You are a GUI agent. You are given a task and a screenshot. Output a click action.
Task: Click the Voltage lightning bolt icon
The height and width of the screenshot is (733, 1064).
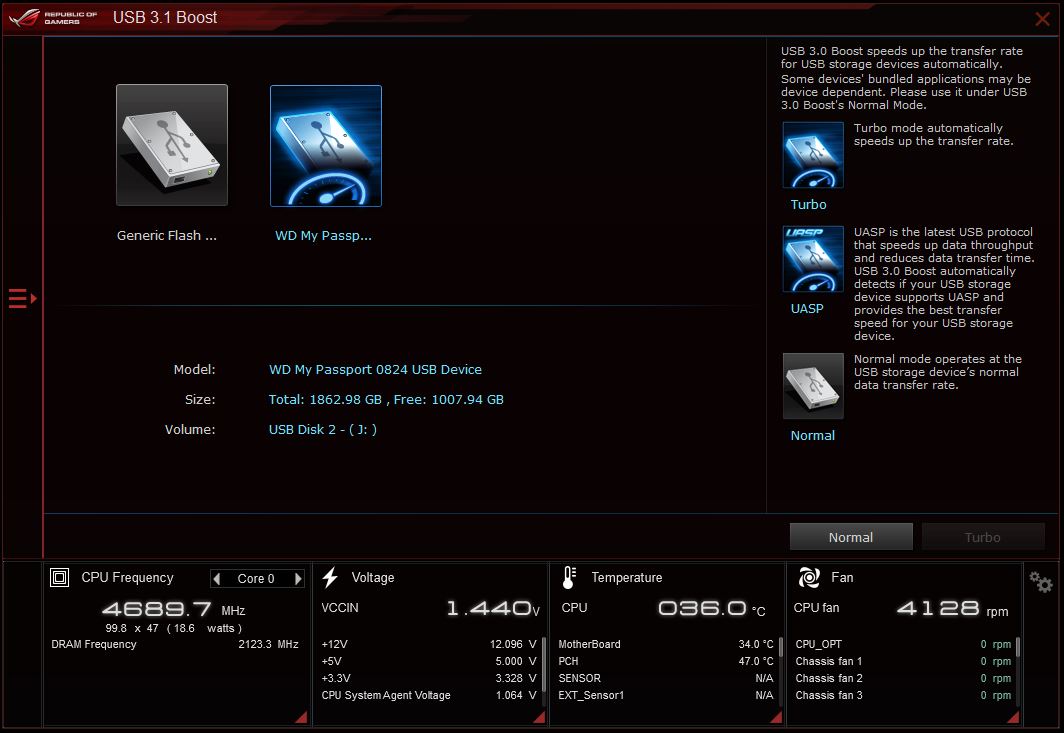point(330,577)
